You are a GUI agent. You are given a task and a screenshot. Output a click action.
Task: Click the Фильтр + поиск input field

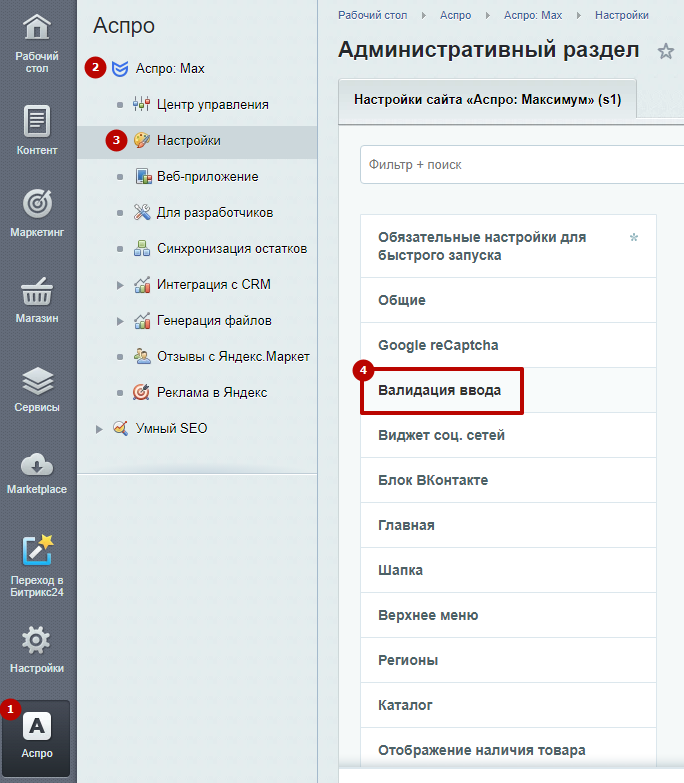pos(522,164)
